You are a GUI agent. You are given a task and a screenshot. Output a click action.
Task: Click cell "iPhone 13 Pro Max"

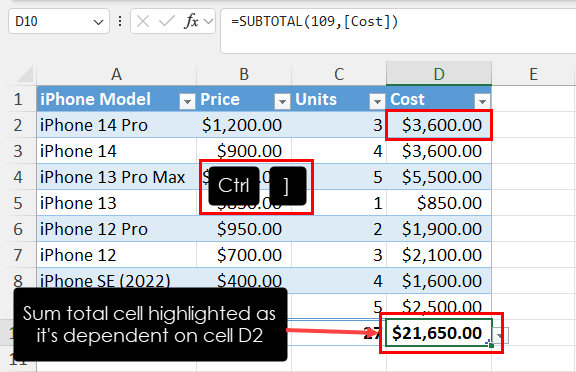pyautogui.click(x=116, y=177)
